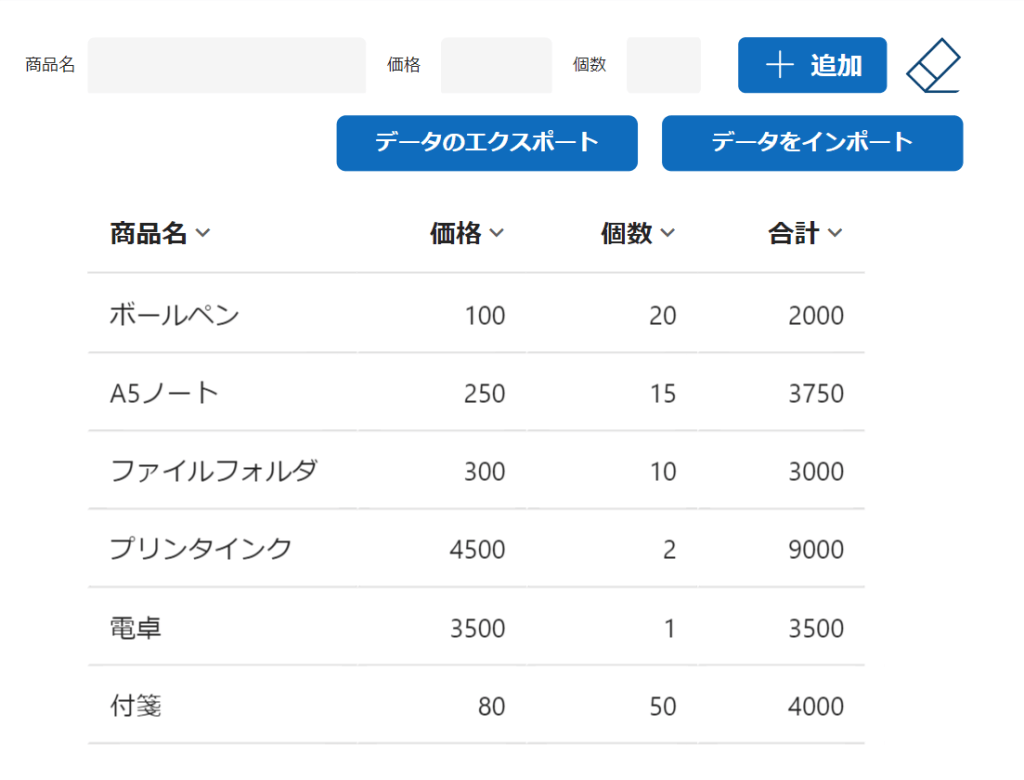Click the eraser clear icon
Viewport: 1024px width, 780px height.
(x=933, y=66)
